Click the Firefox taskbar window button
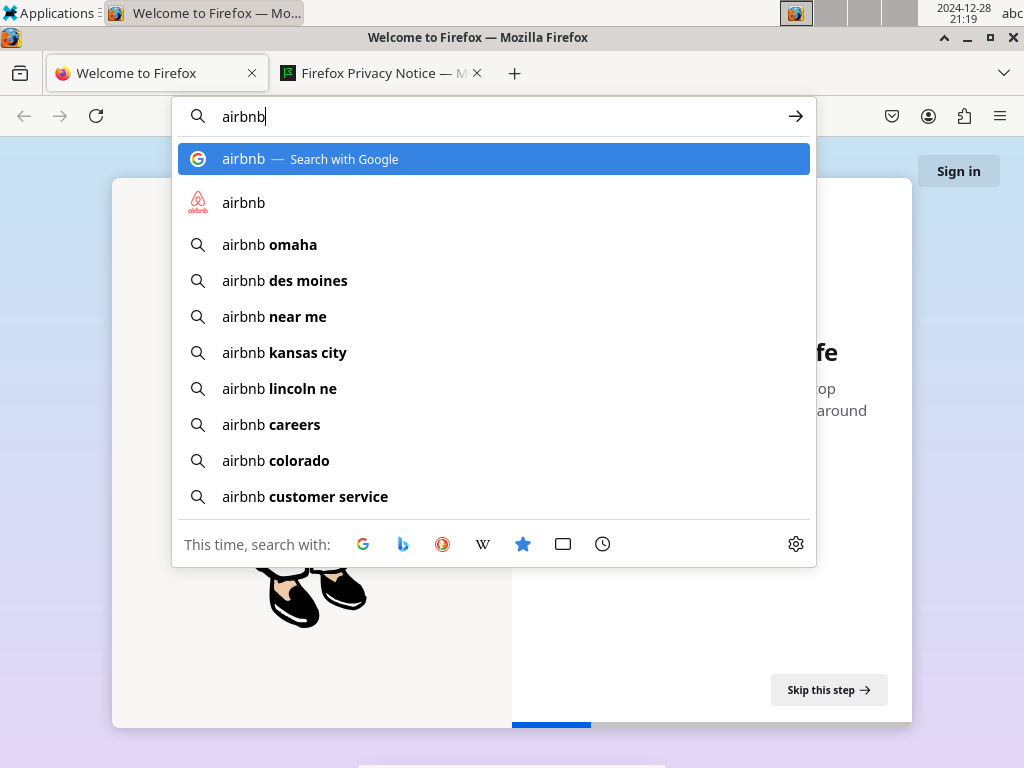 tap(204, 13)
